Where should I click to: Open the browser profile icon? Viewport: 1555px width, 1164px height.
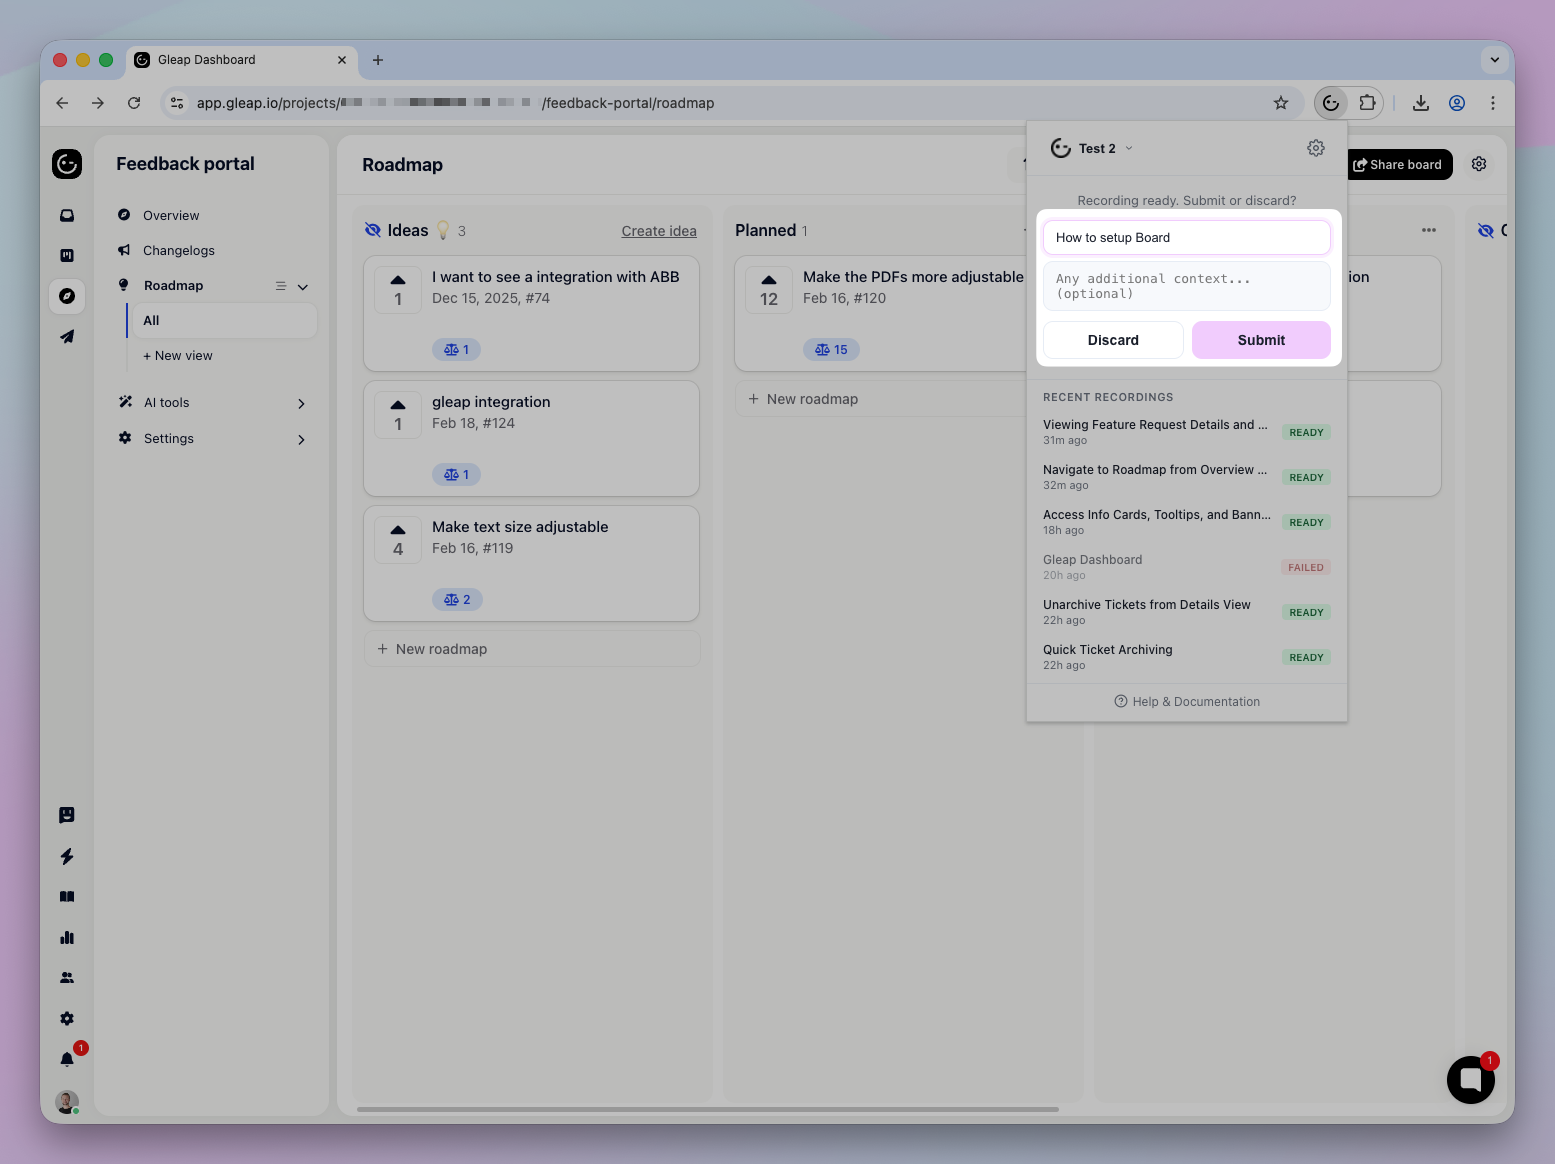(1457, 103)
